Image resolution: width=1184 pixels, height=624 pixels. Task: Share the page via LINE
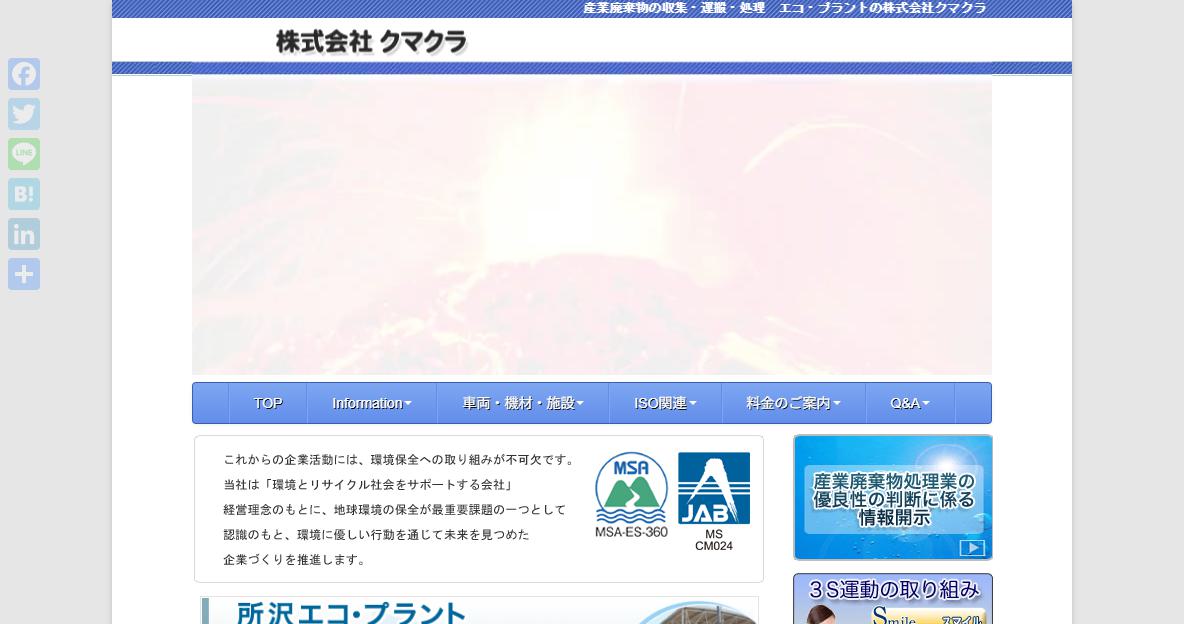tap(24, 154)
